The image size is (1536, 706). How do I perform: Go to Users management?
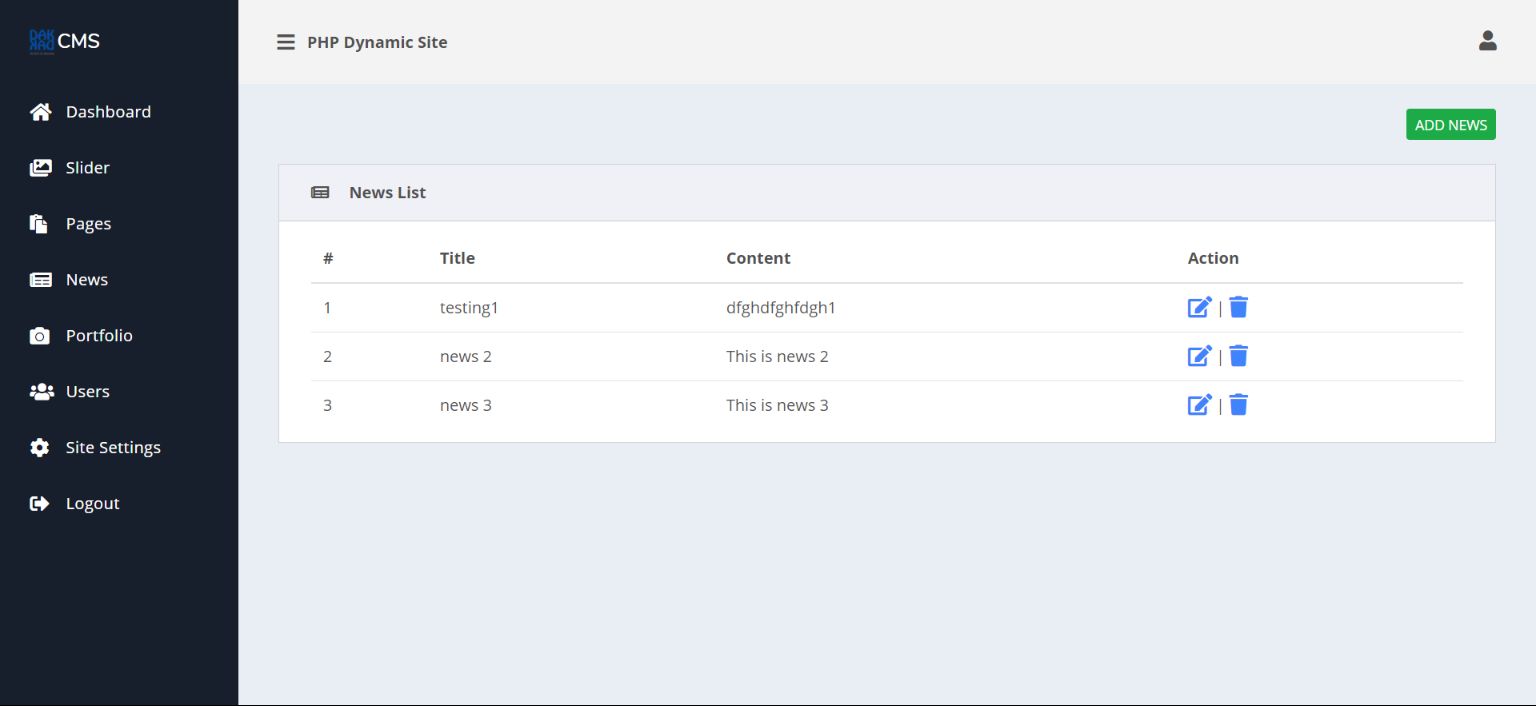[87, 392]
